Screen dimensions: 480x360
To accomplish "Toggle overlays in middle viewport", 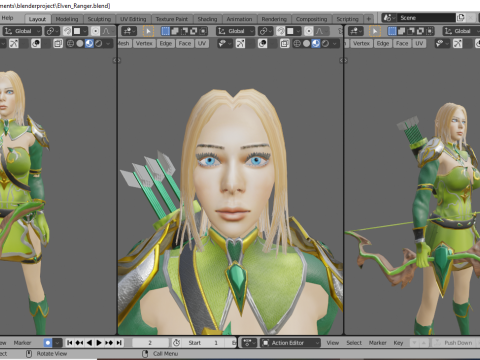I will click(x=263, y=43).
